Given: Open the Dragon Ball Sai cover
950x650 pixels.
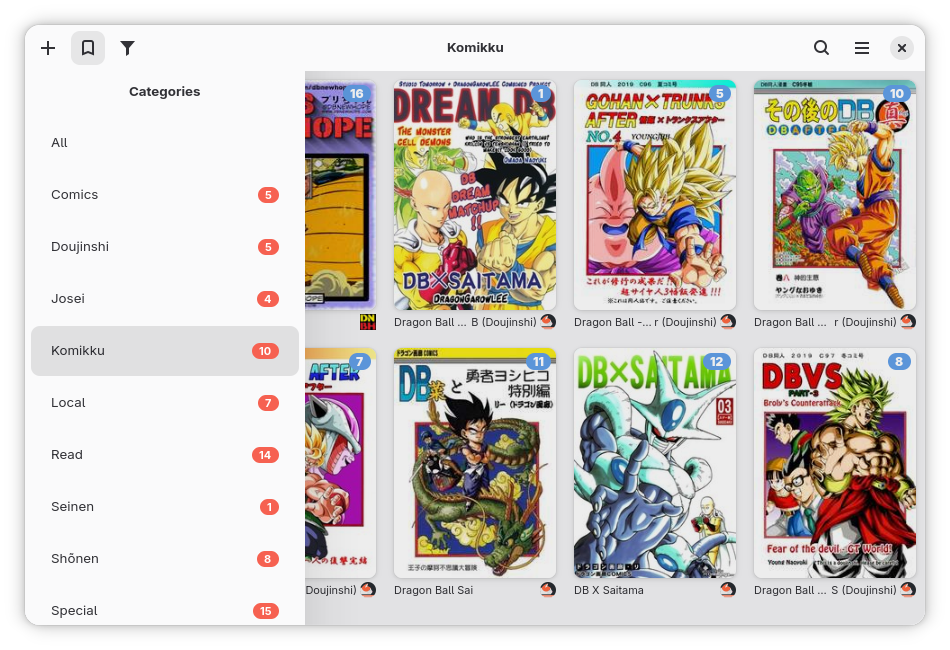Looking at the screenshot, I should coord(475,463).
